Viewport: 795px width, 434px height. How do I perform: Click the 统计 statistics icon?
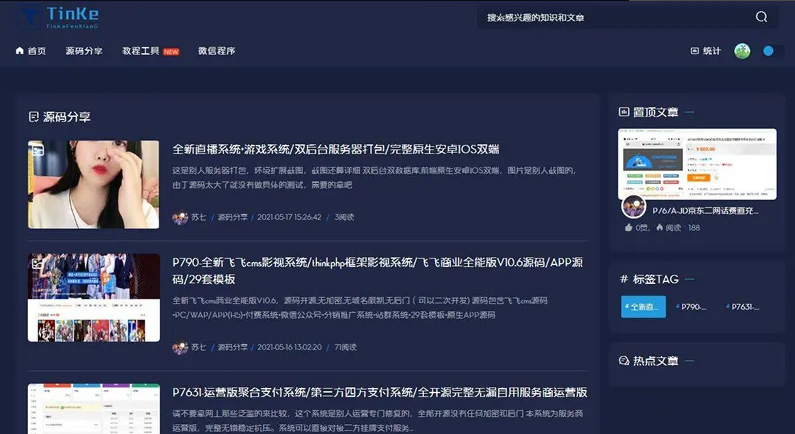(695, 51)
